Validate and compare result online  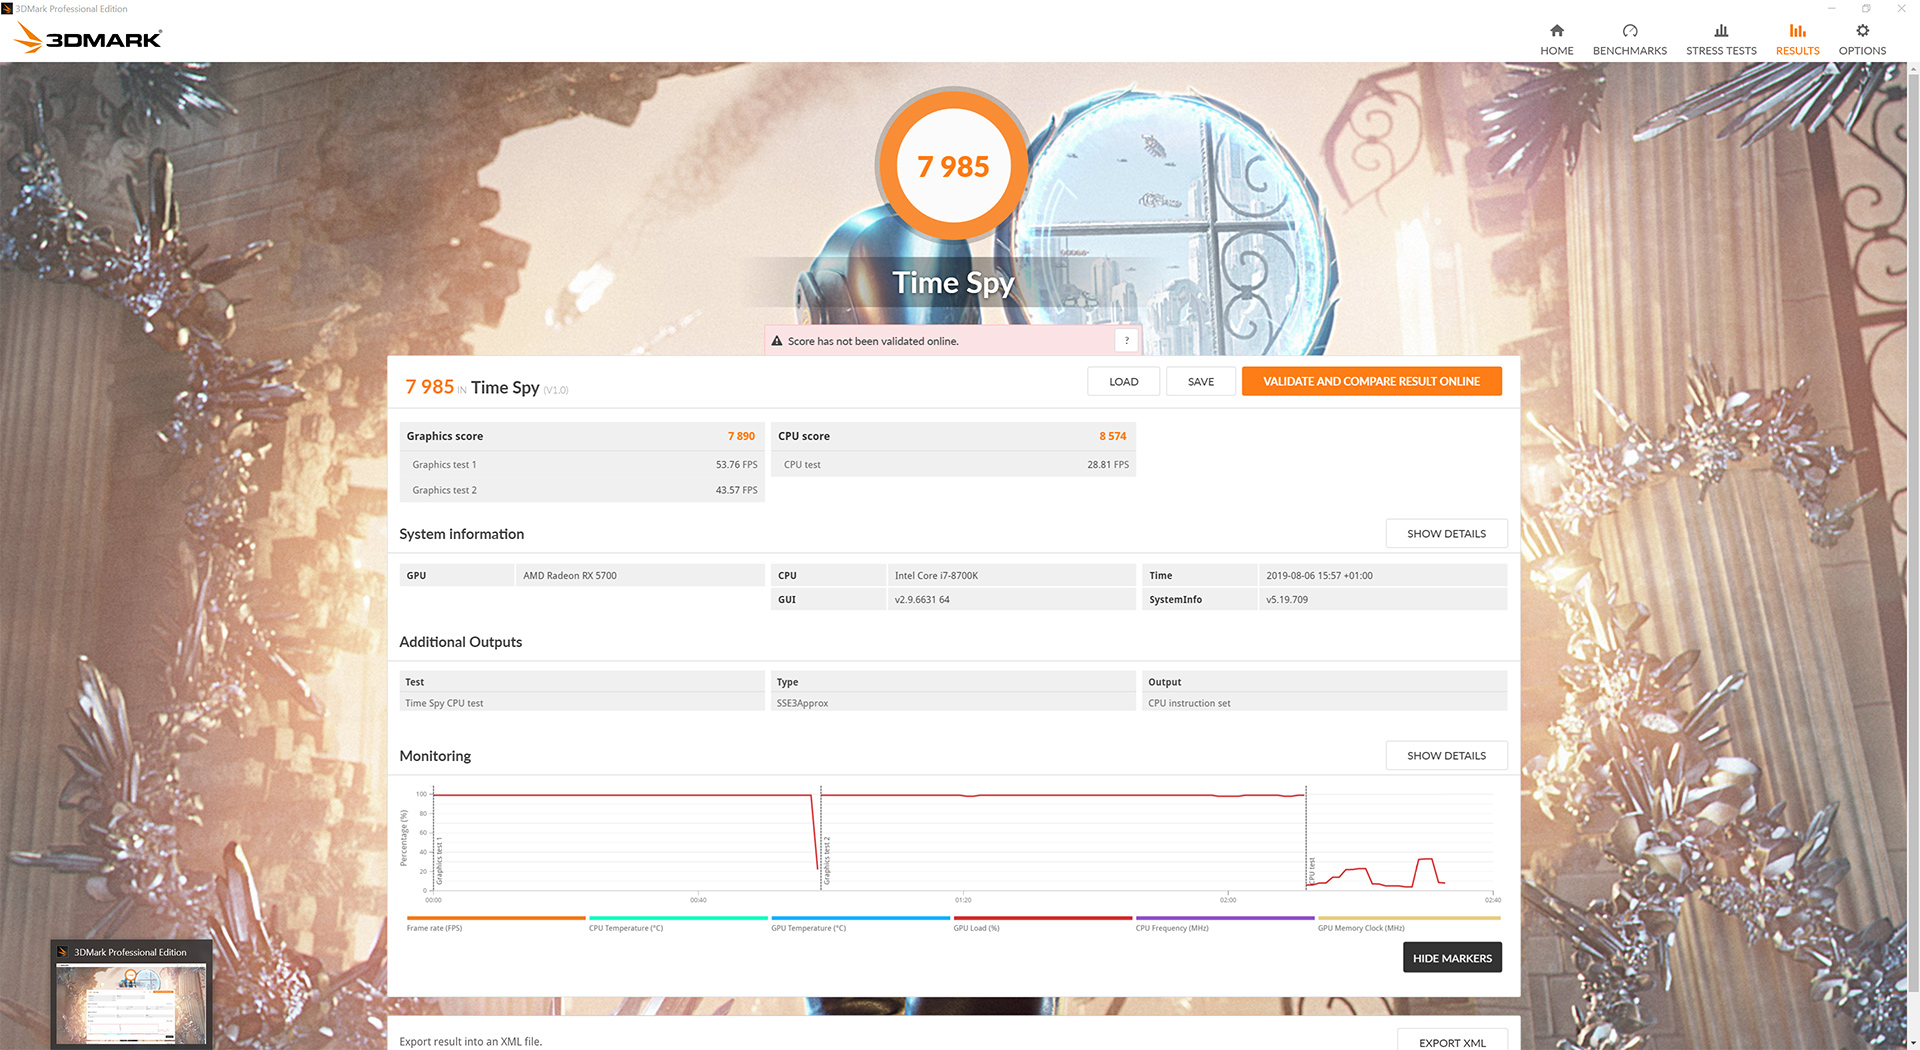pyautogui.click(x=1371, y=381)
